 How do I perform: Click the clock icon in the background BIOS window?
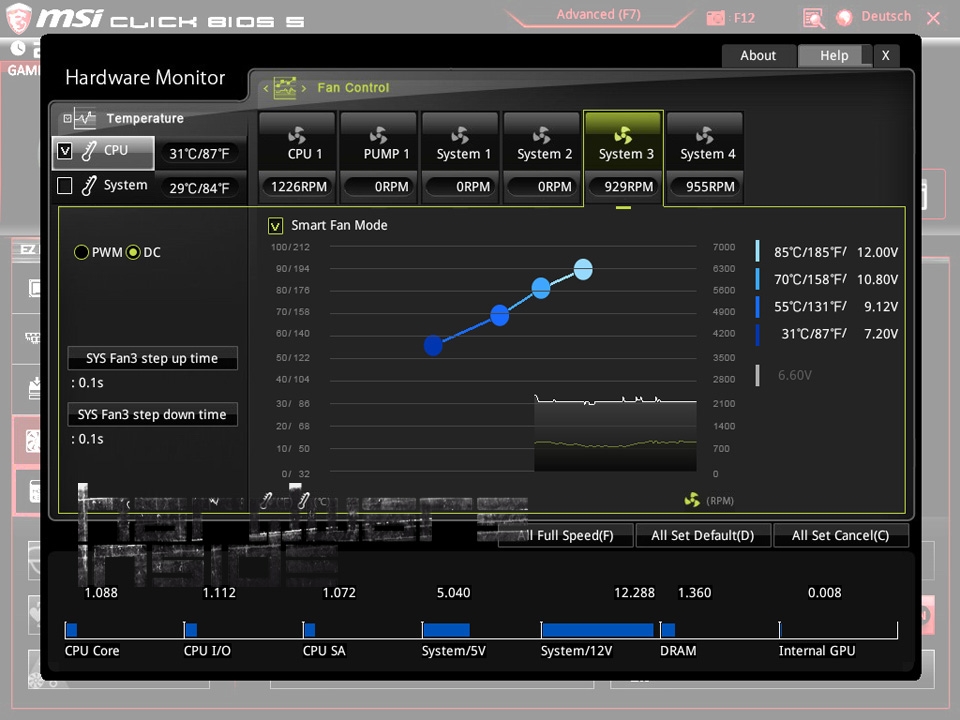point(18,48)
